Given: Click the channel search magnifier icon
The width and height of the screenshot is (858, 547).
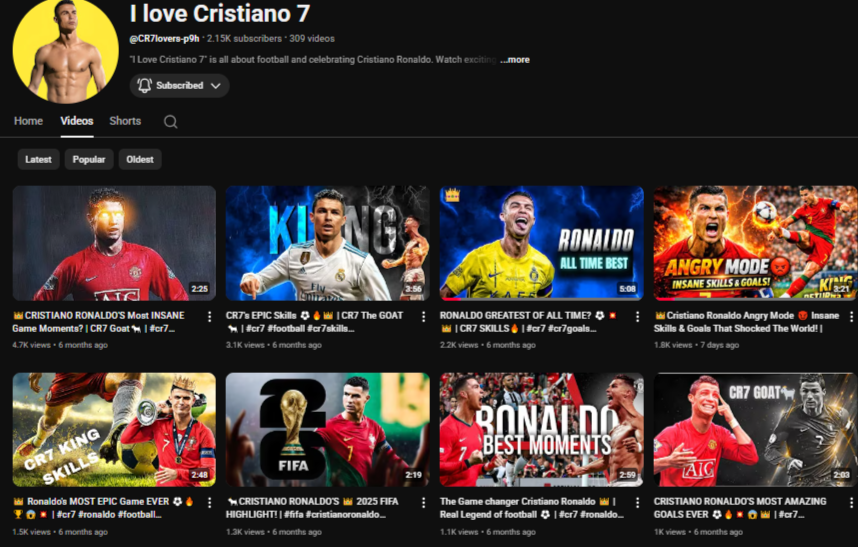Looking at the screenshot, I should 171,122.
